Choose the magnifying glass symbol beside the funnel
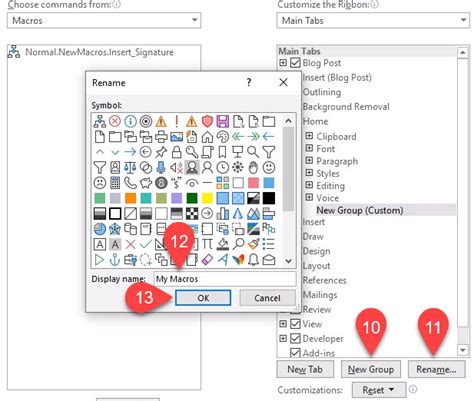The width and height of the screenshot is (474, 401). (x=253, y=152)
